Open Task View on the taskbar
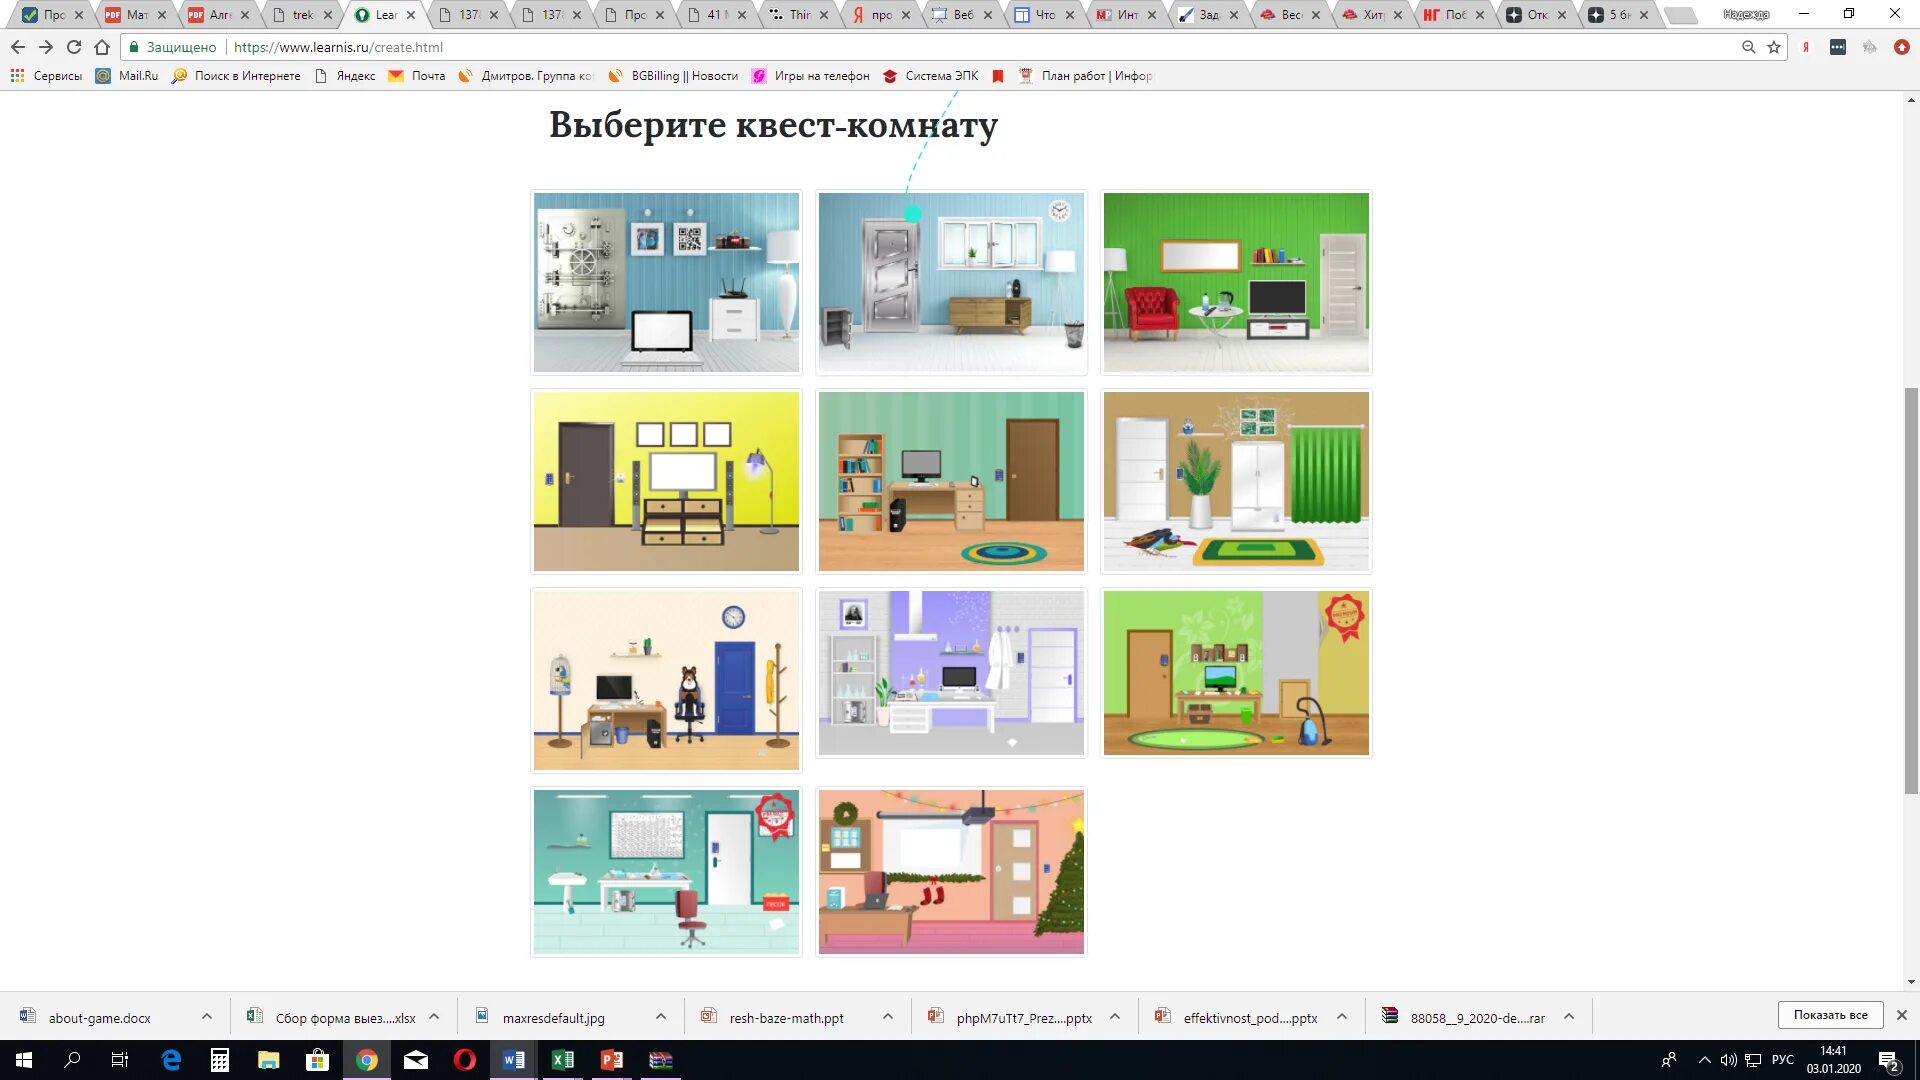The image size is (1920, 1080). point(120,1060)
